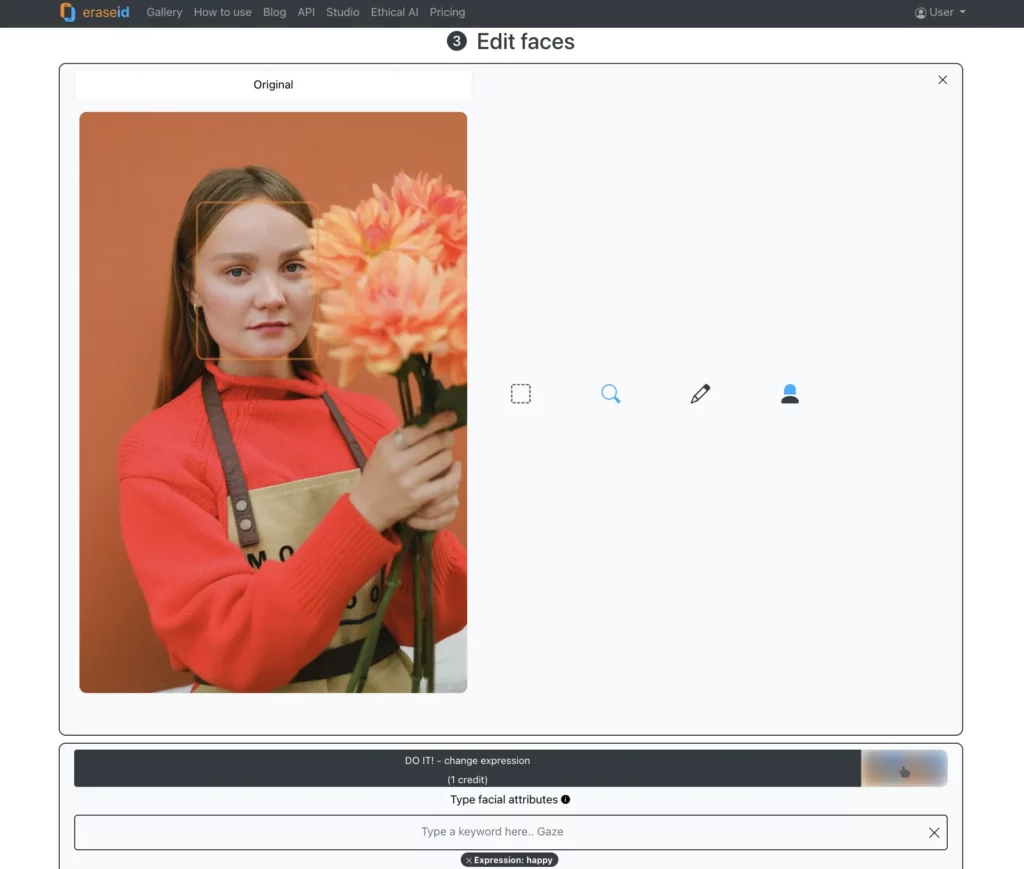Open the Studio menu item
The width and height of the screenshot is (1024, 869).
point(343,13)
